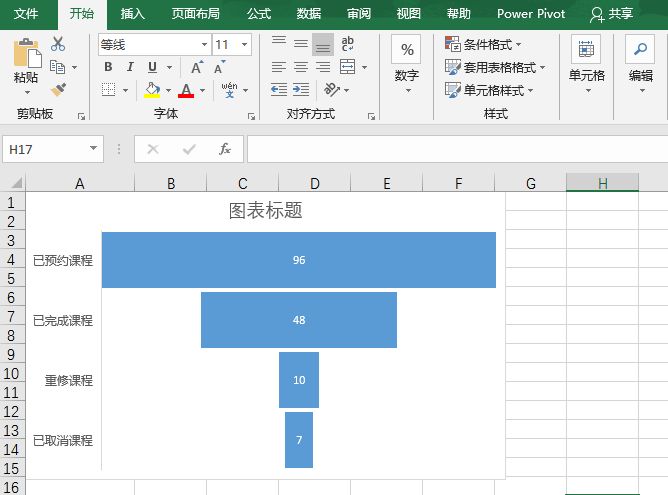Click the Paste clipboard icon
Image resolution: width=668 pixels, height=495 pixels.
tap(26, 60)
